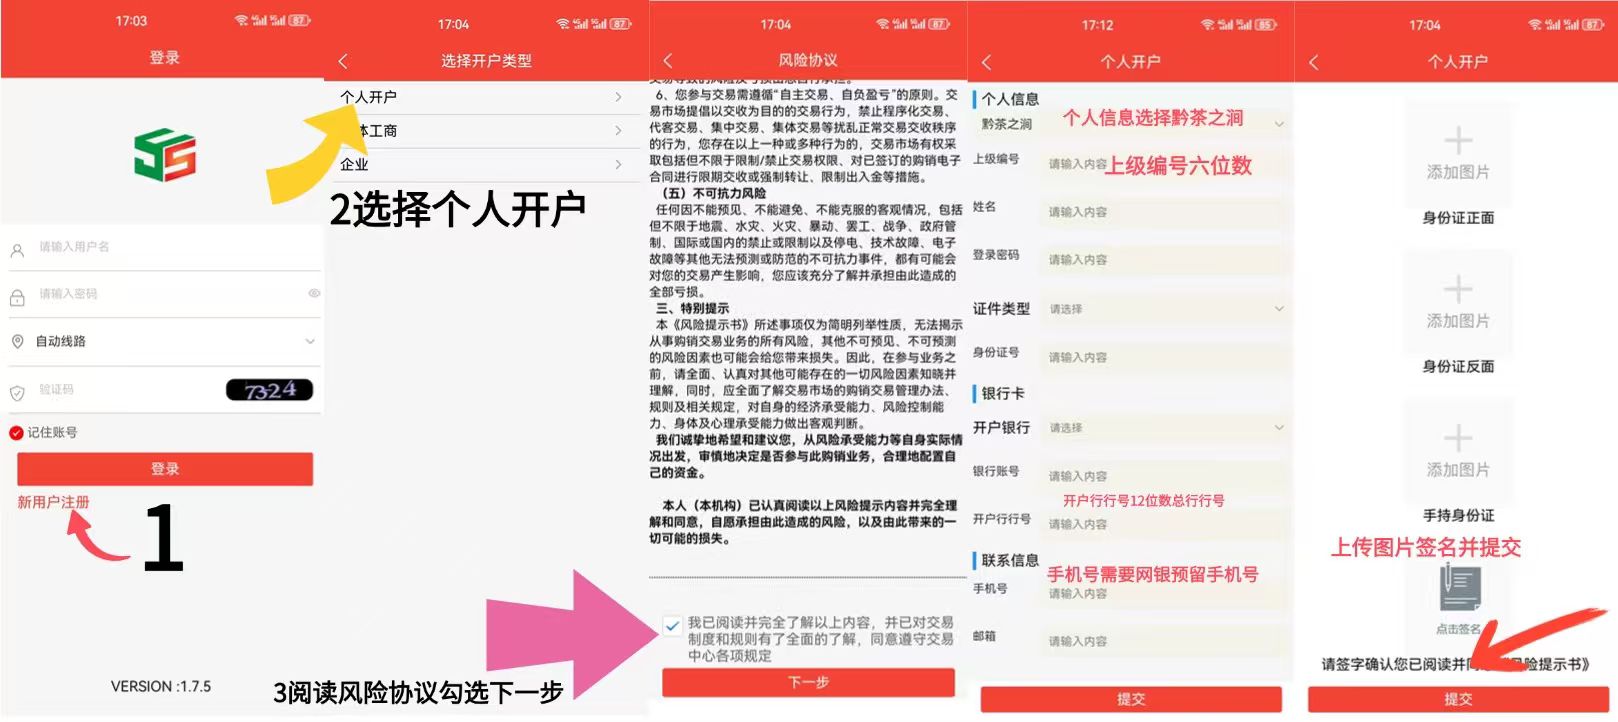
Task: Check the risk agreement confirmation checkbox
Action: (x=672, y=627)
